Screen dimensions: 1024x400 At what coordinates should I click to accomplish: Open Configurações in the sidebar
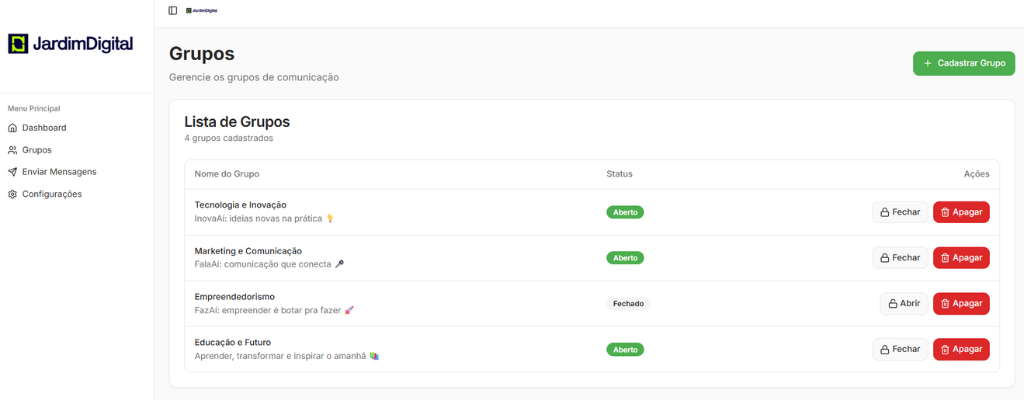pos(51,194)
